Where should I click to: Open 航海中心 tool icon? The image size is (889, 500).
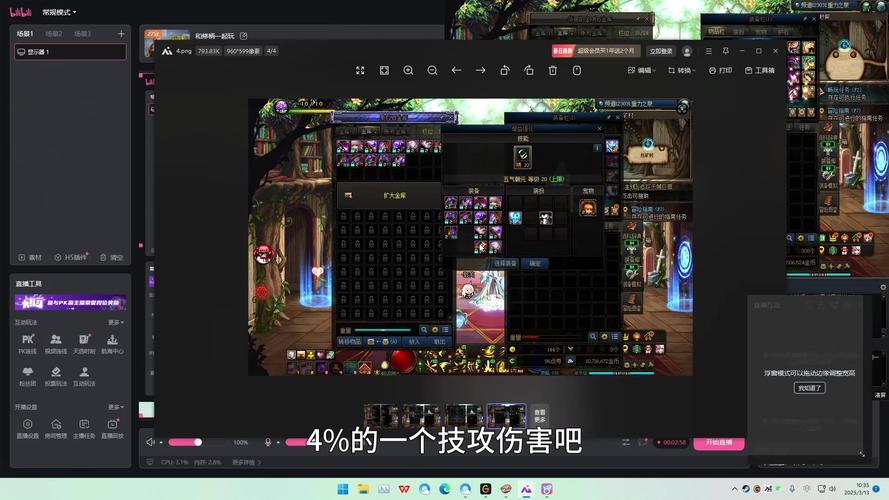tap(112, 344)
